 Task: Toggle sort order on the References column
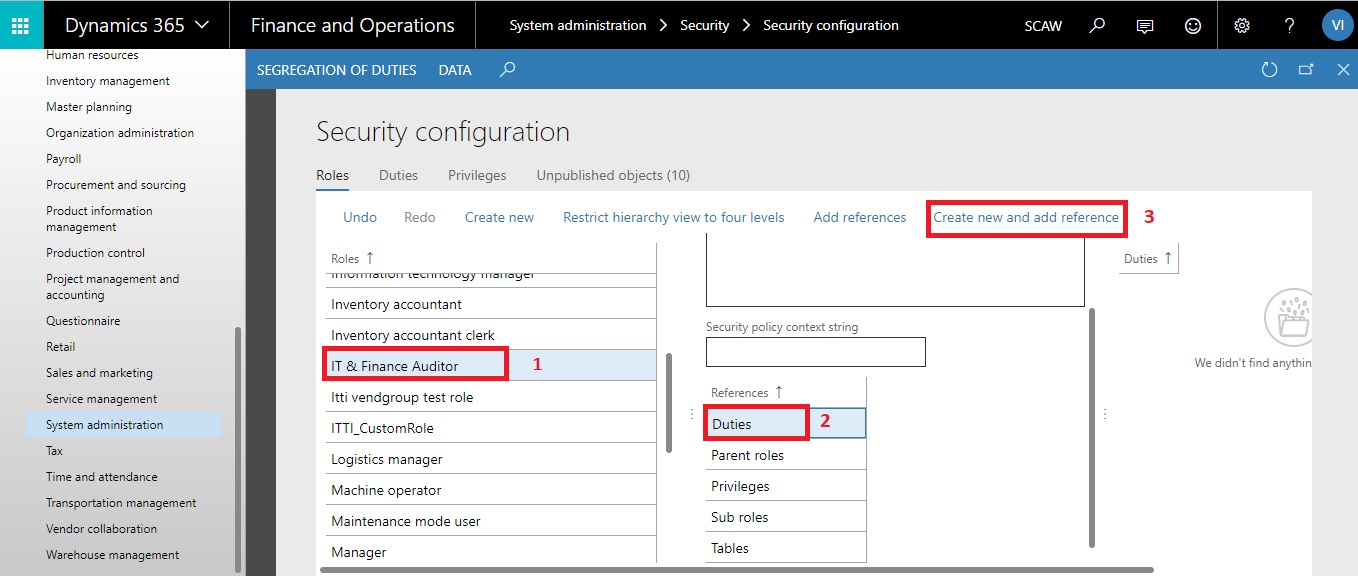745,392
